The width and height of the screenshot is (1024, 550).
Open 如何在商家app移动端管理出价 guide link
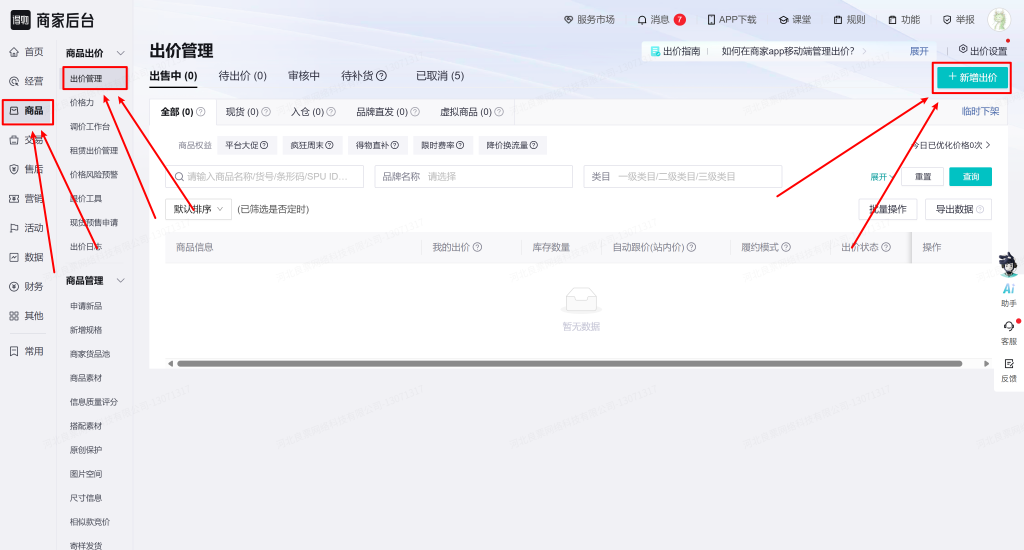tap(788, 51)
